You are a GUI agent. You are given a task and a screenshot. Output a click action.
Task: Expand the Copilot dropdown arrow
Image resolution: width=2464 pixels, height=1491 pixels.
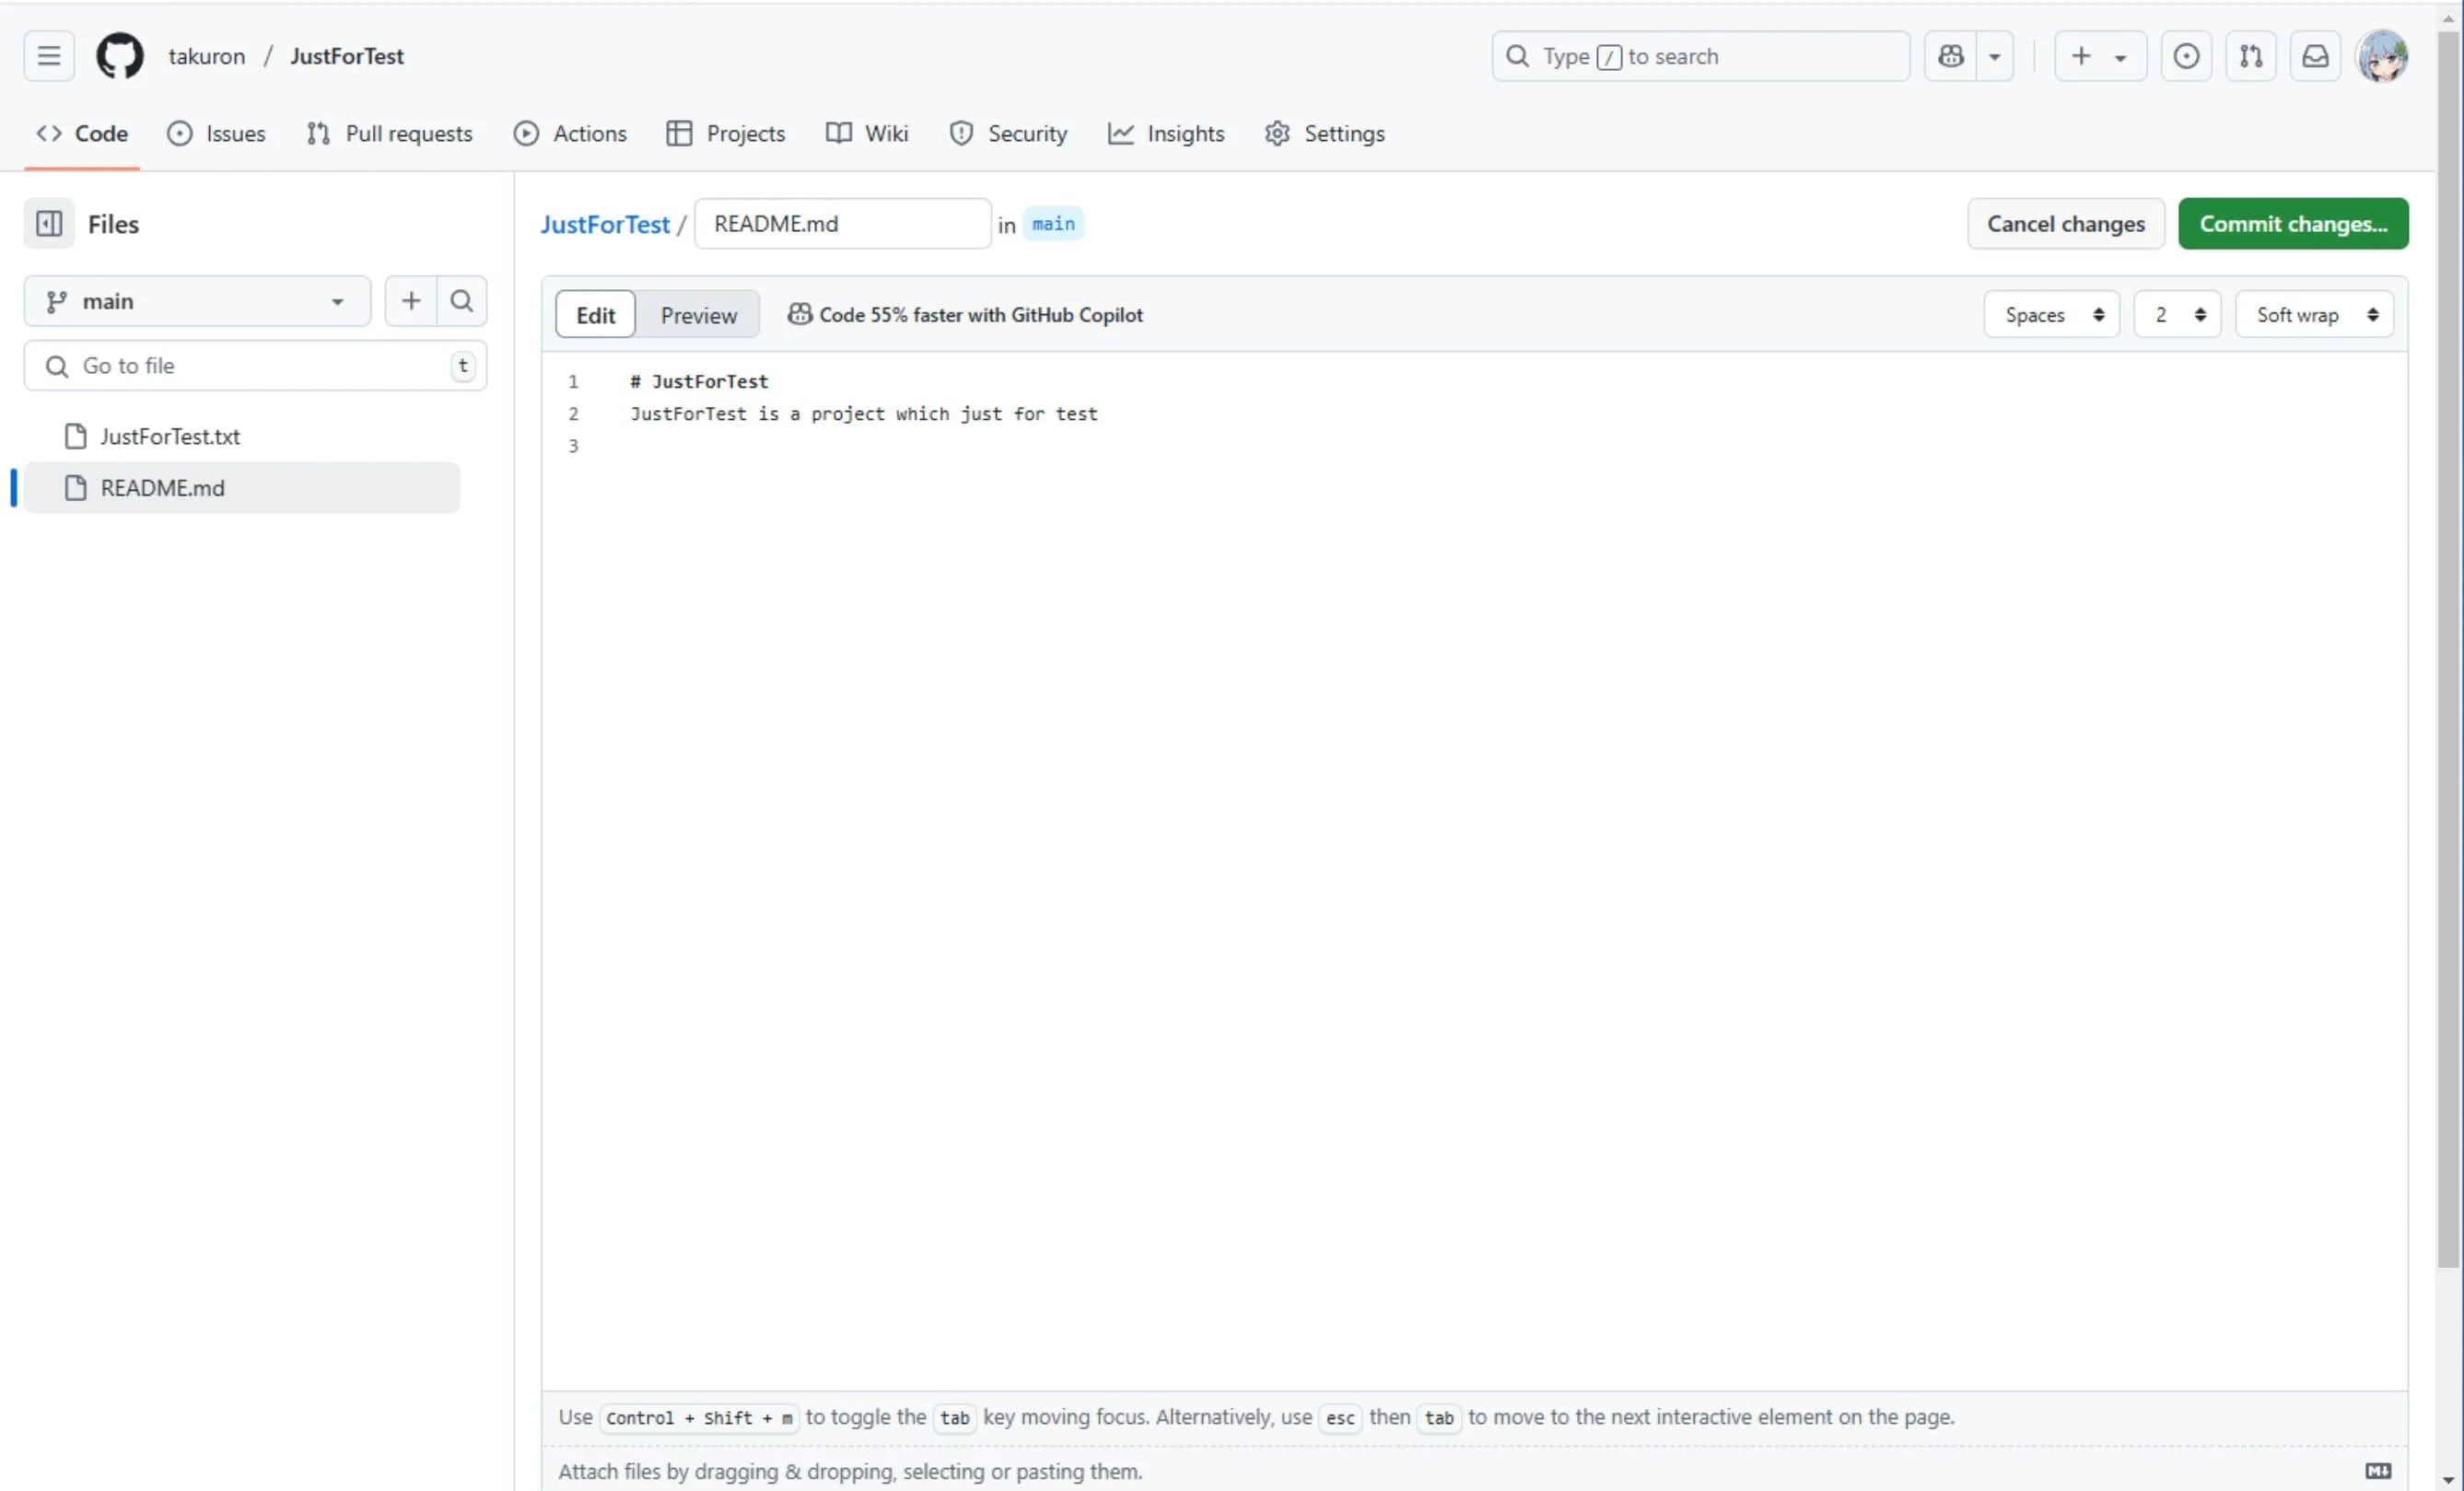click(1995, 56)
